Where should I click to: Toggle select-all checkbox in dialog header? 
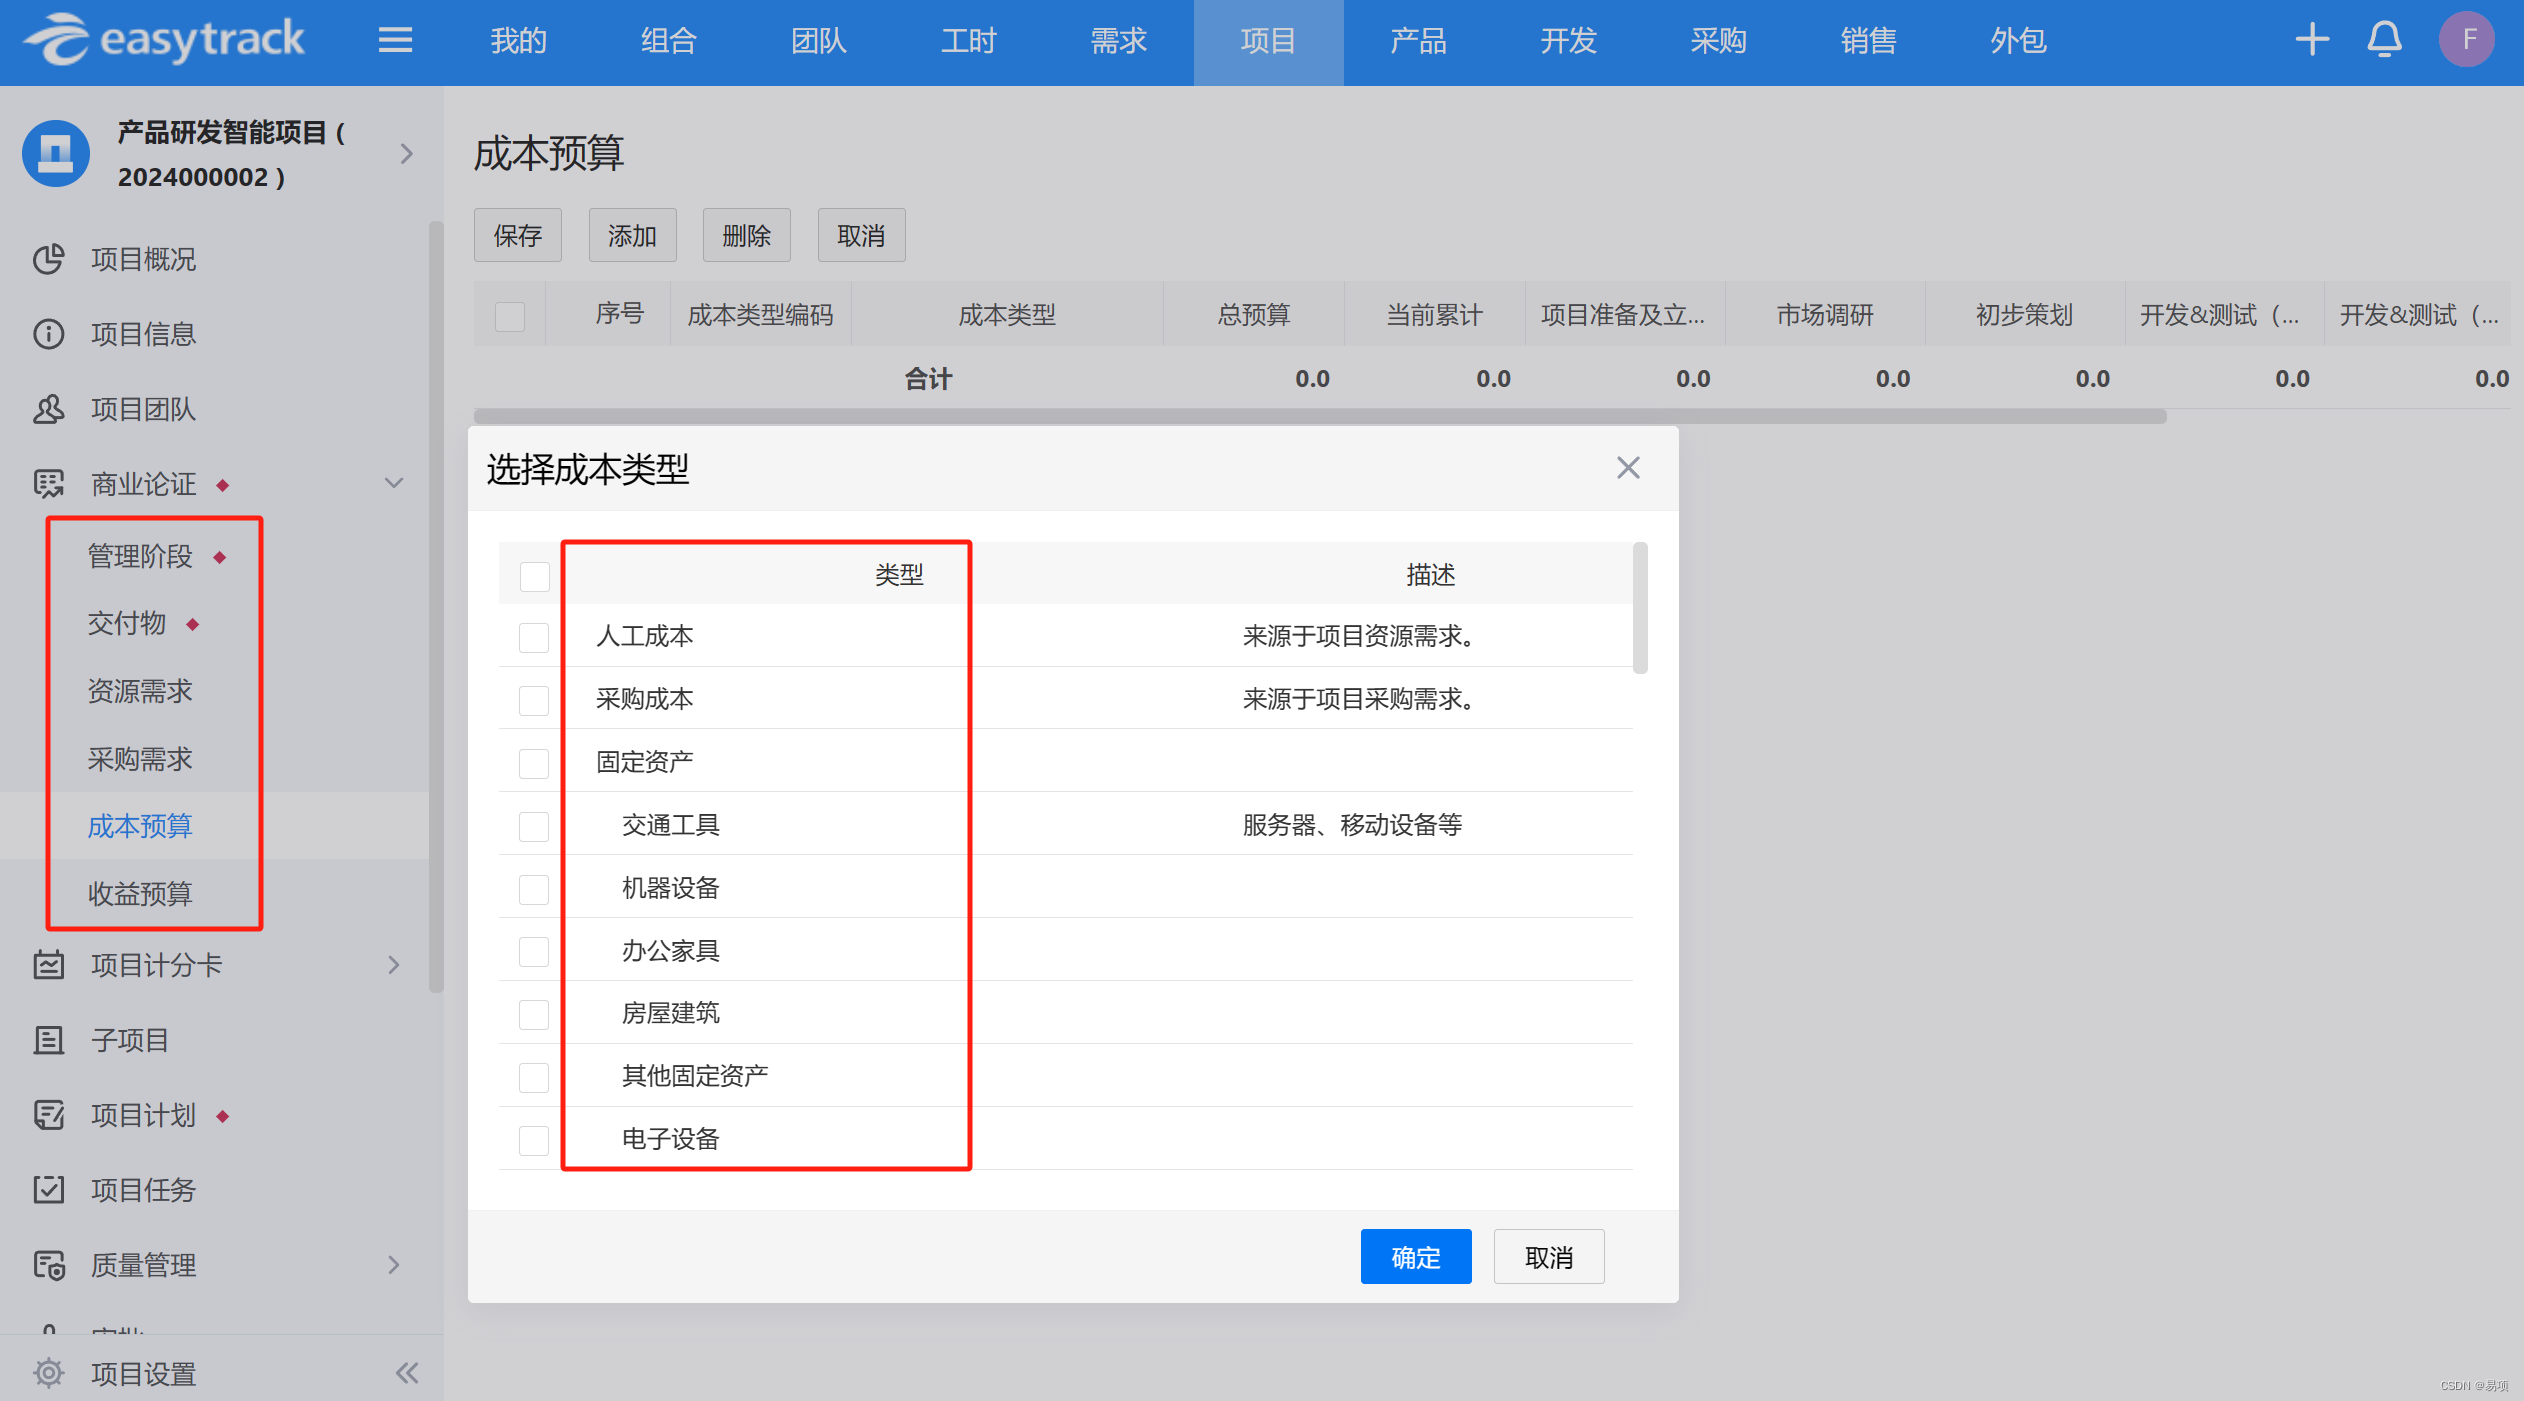534,576
